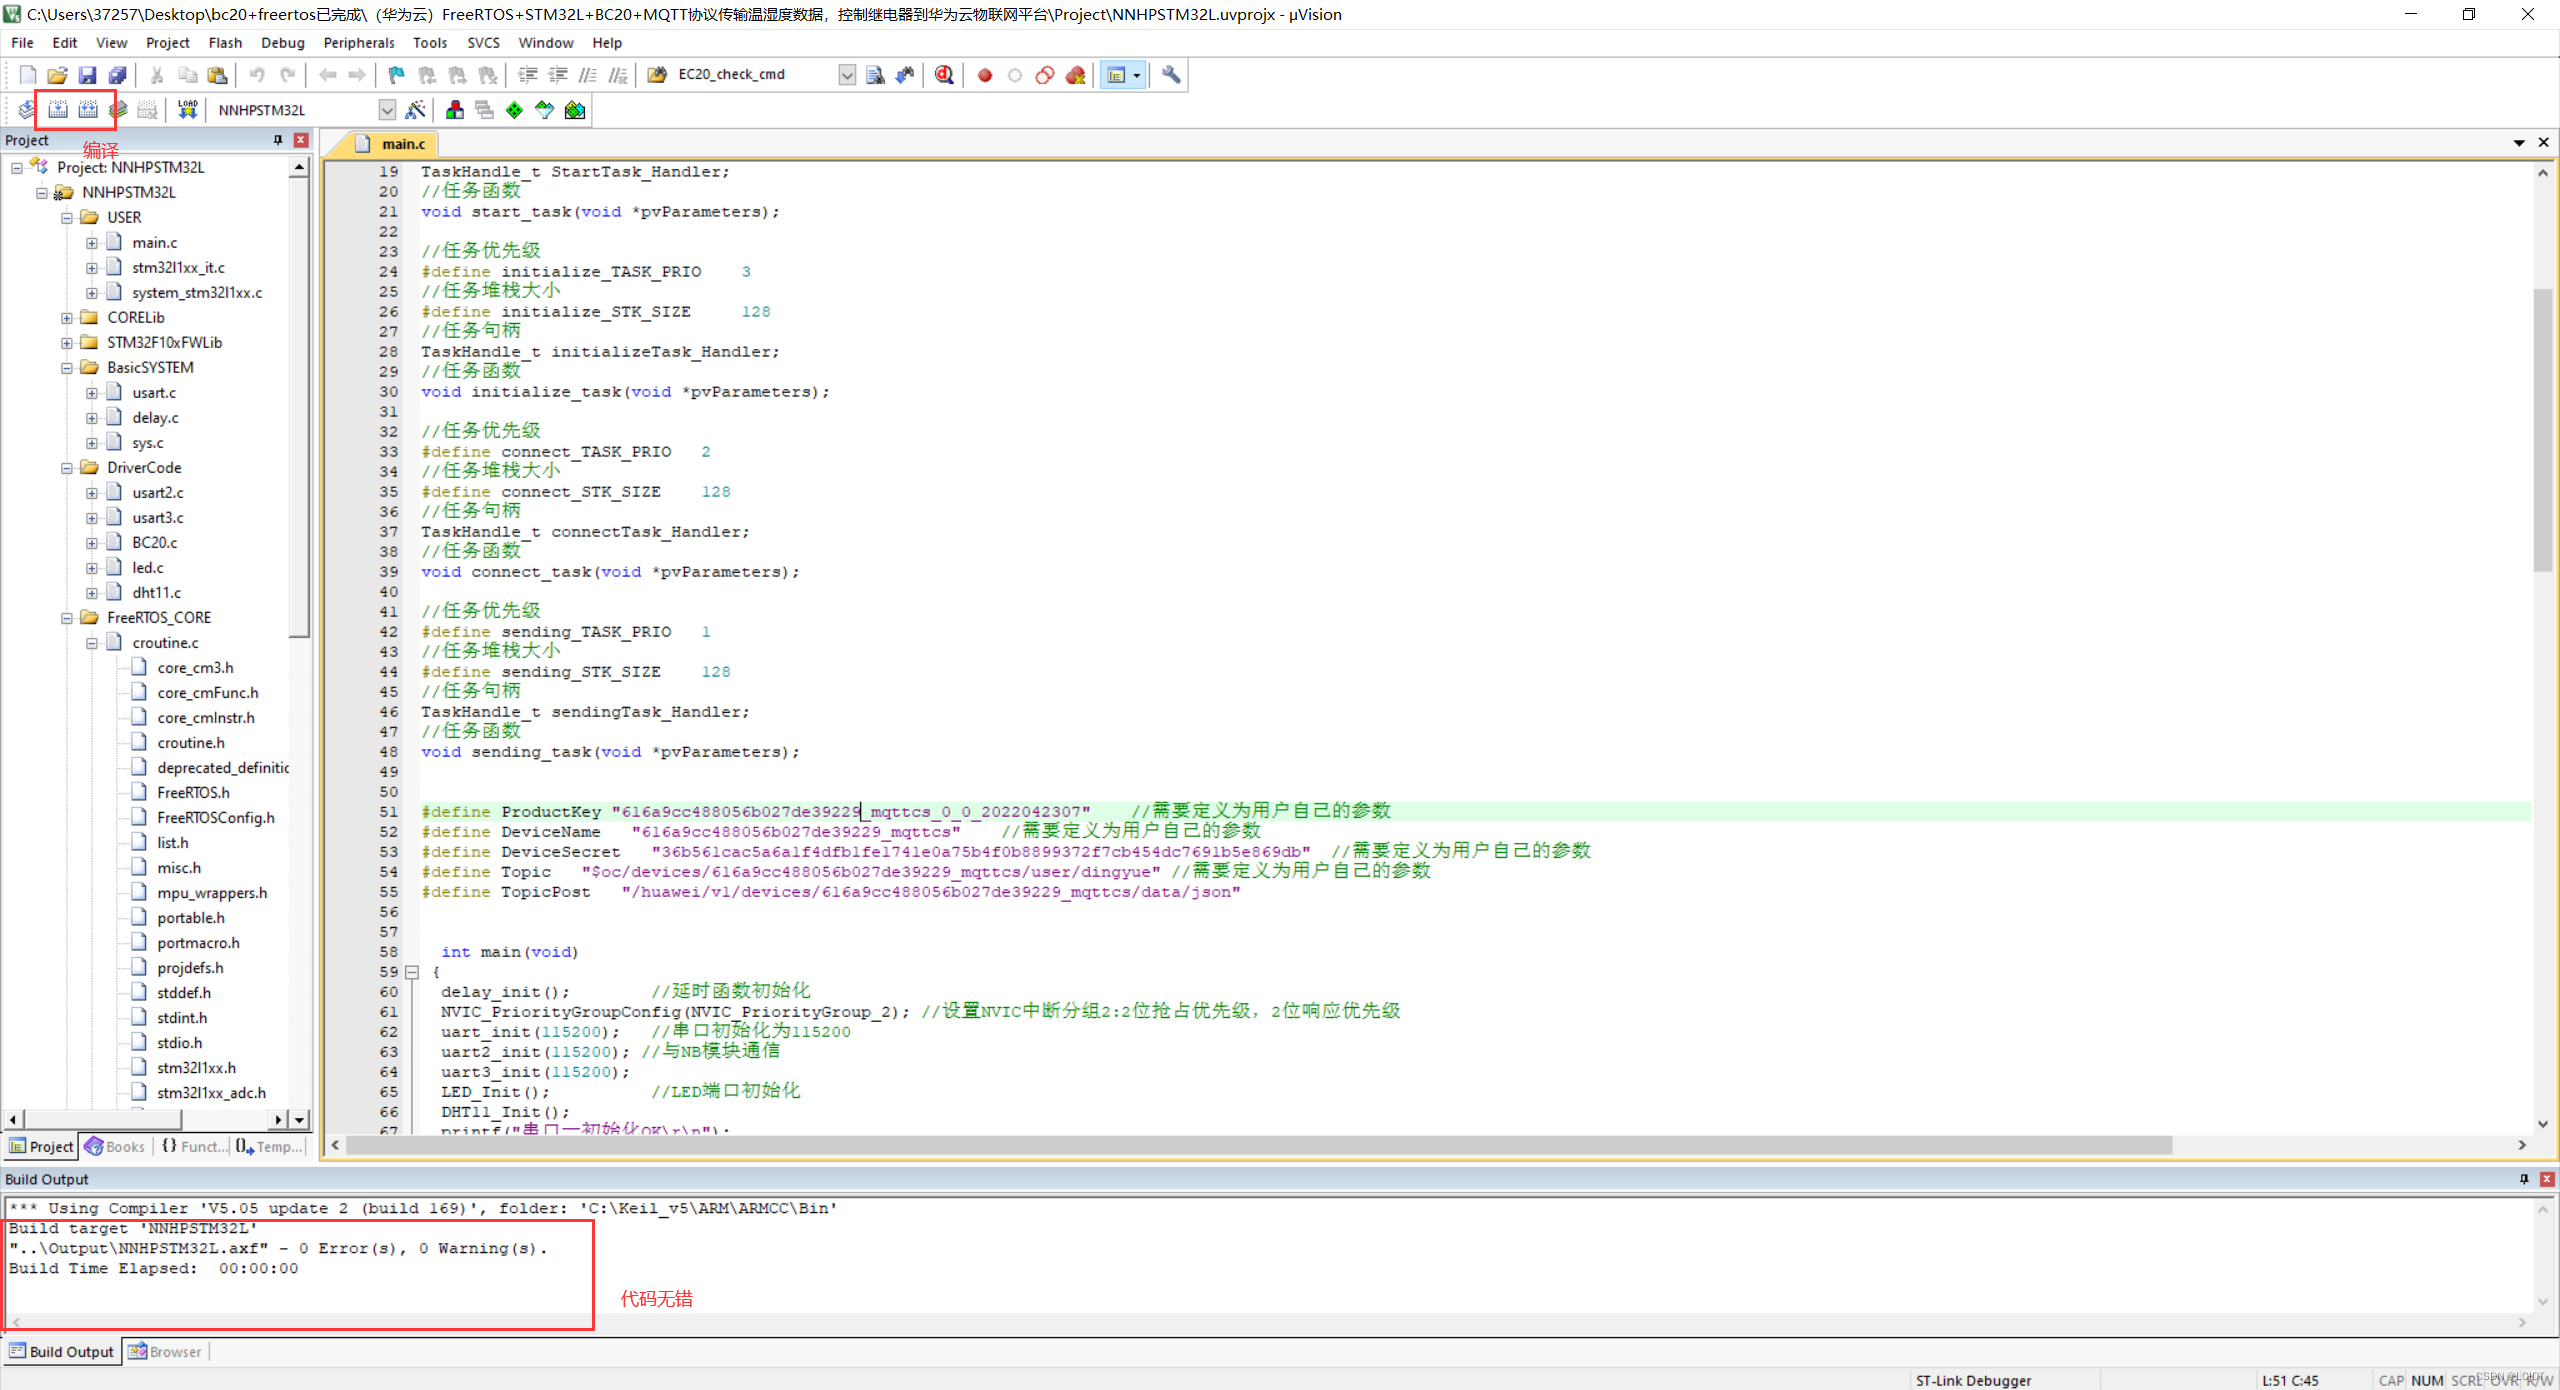This screenshot has width=2560, height=1390.
Task: Click the Indent selected text icon
Action: (x=527, y=75)
